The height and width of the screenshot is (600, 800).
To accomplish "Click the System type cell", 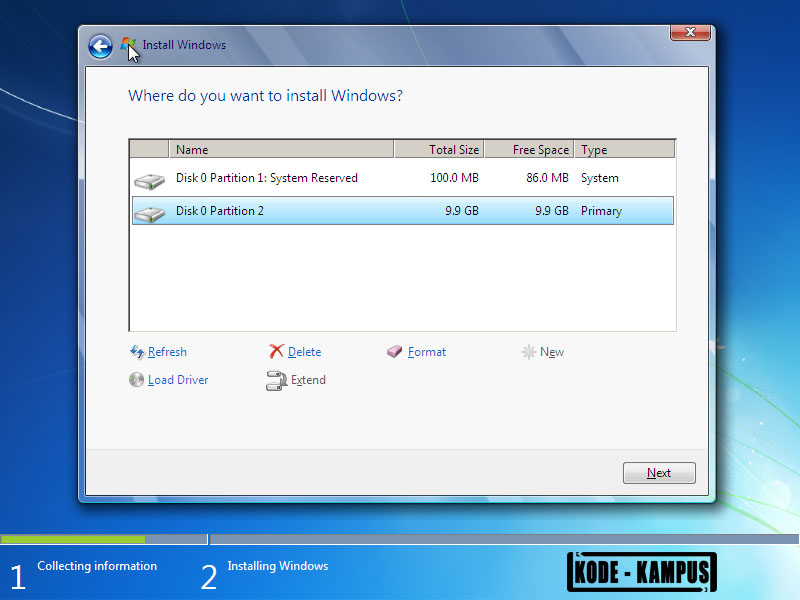I will point(599,178).
